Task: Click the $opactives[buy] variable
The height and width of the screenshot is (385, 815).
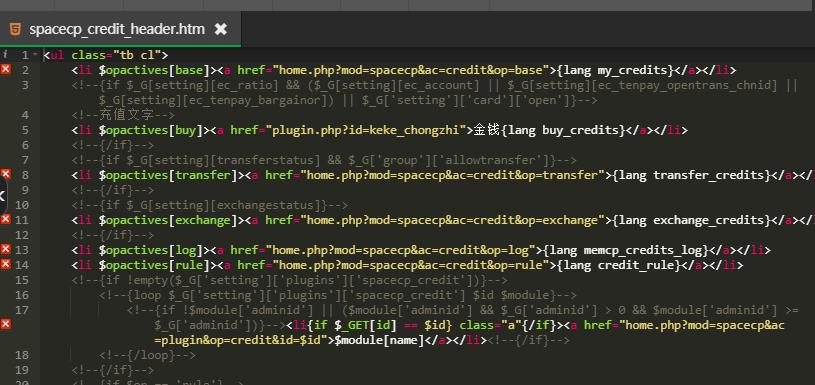Action: coord(151,130)
